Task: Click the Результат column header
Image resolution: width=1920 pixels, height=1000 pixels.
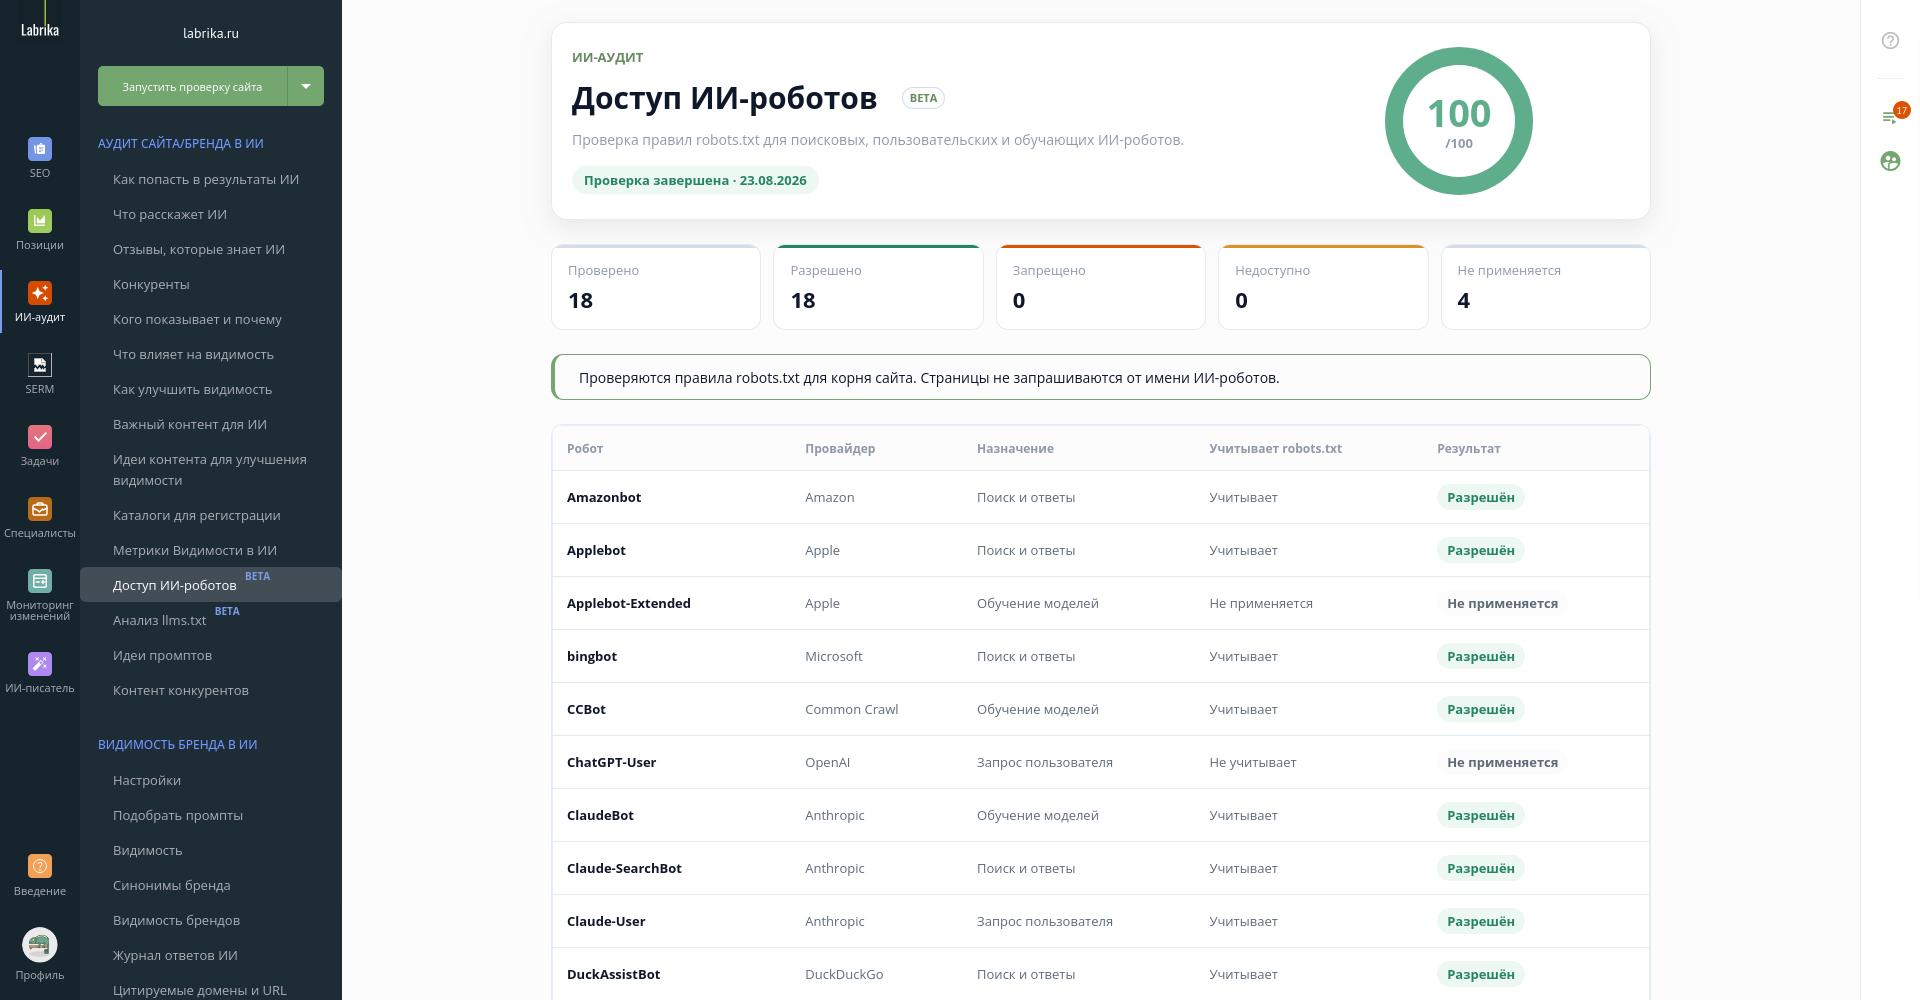Action: click(1469, 449)
